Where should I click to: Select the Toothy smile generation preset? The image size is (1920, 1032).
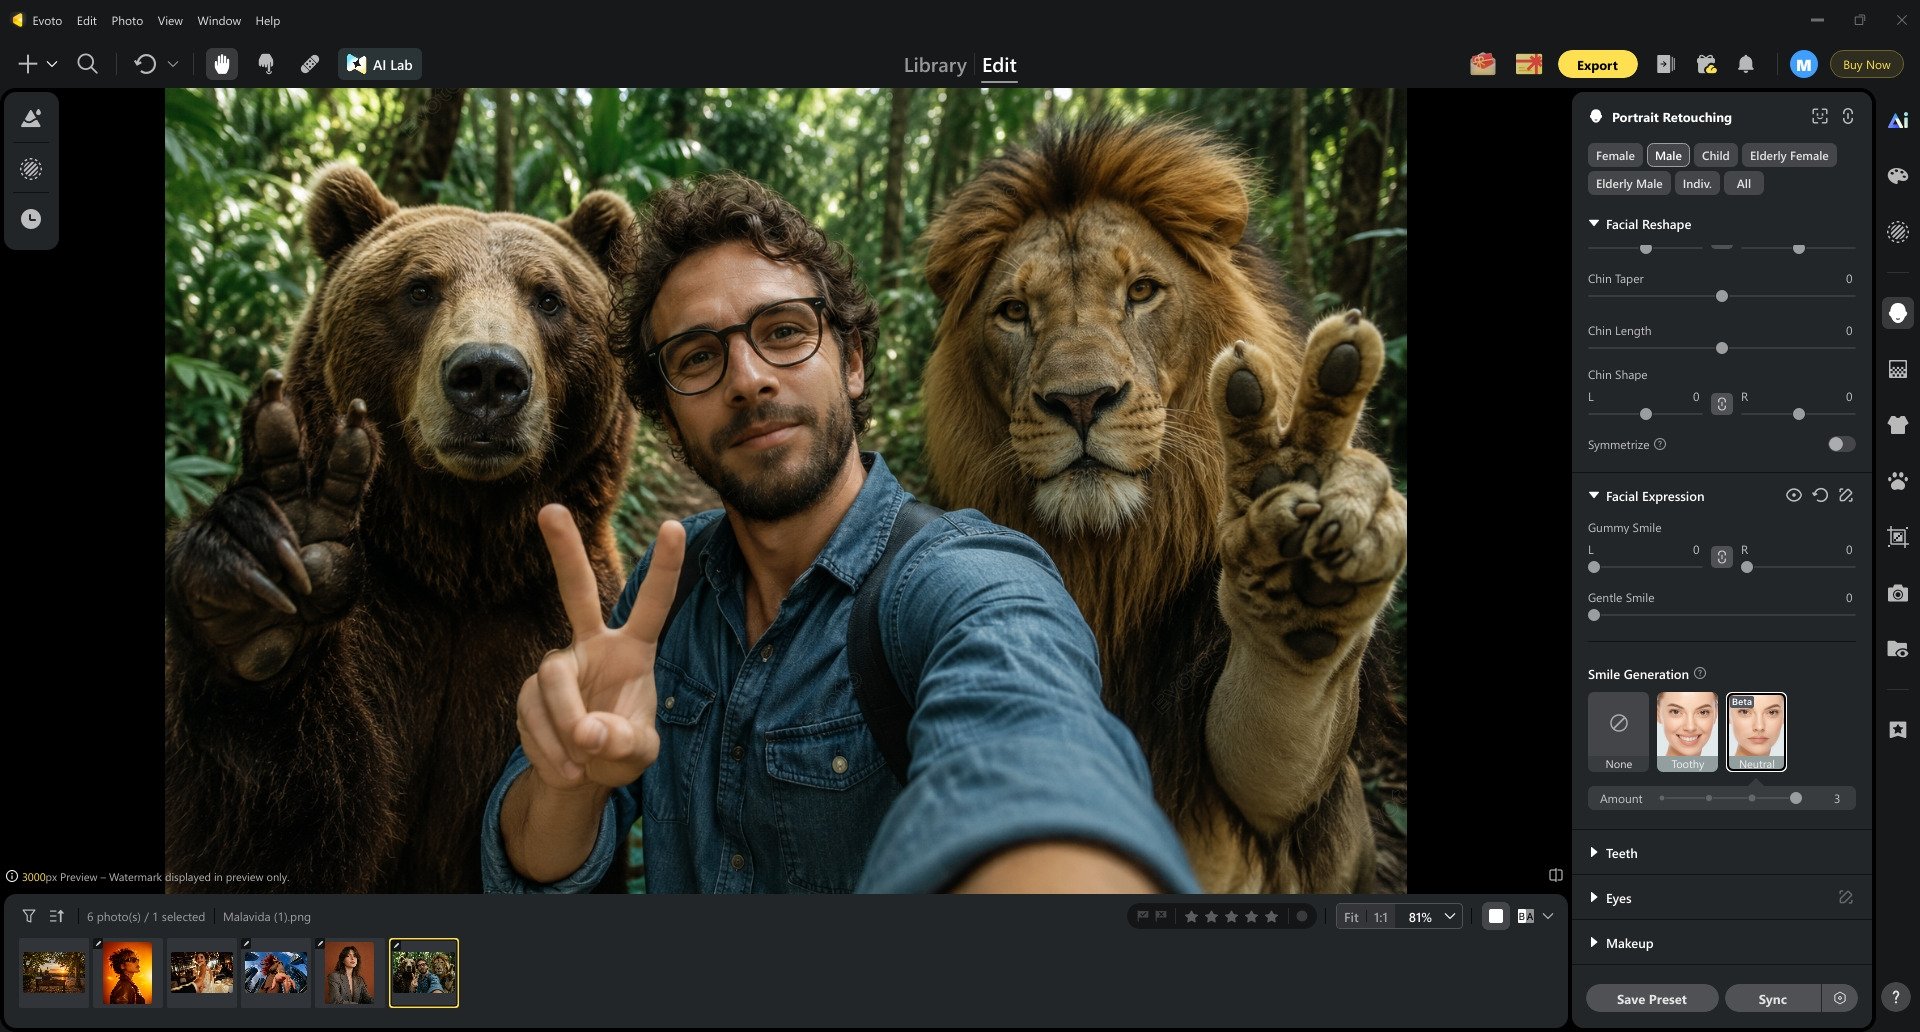(1687, 731)
